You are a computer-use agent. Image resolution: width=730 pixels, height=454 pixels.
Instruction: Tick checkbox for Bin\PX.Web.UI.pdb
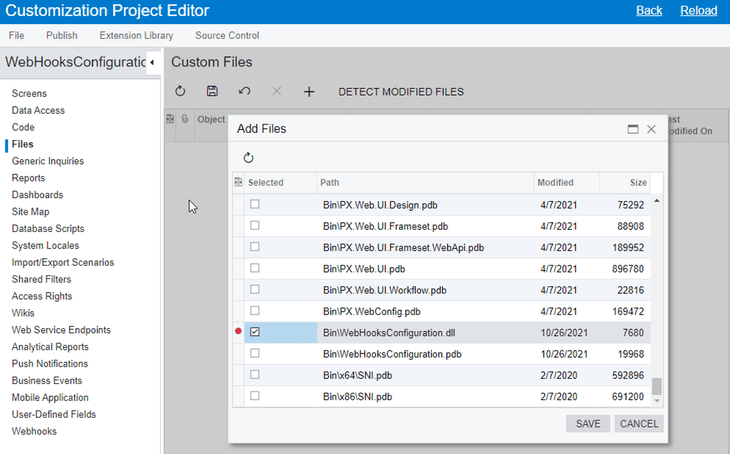pyautogui.click(x=255, y=268)
